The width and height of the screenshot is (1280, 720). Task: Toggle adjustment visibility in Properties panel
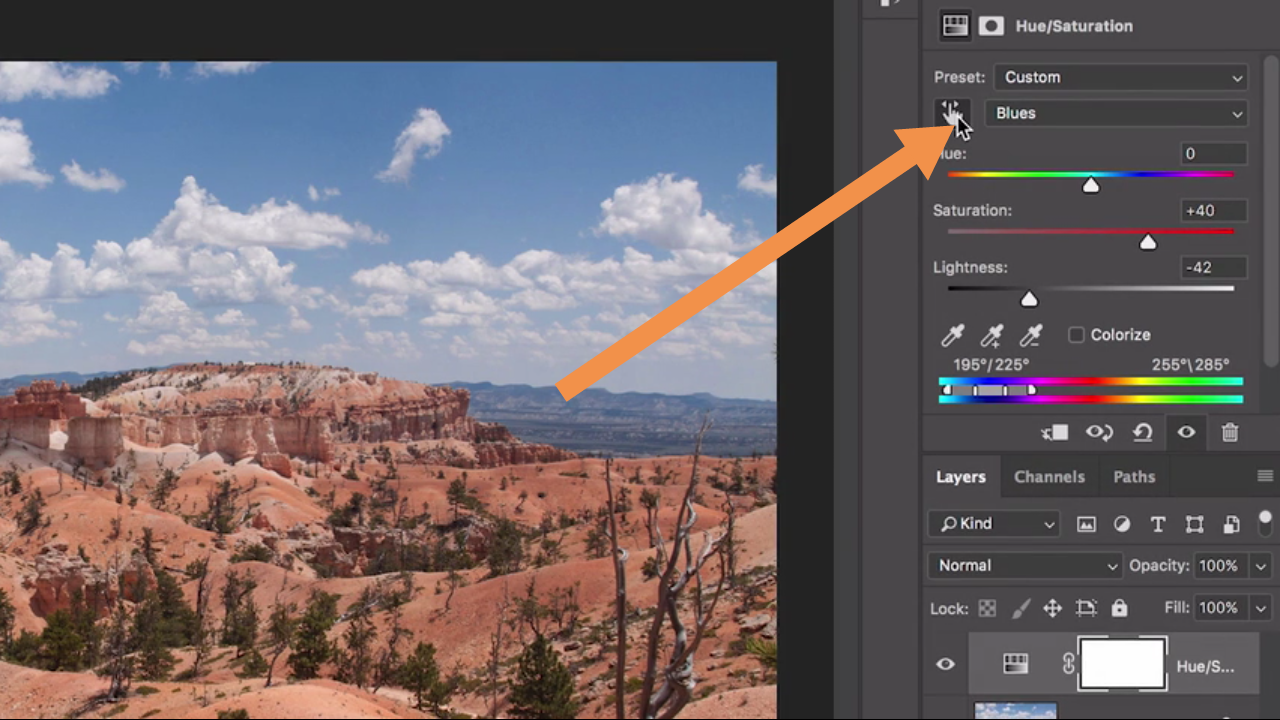click(x=1186, y=432)
